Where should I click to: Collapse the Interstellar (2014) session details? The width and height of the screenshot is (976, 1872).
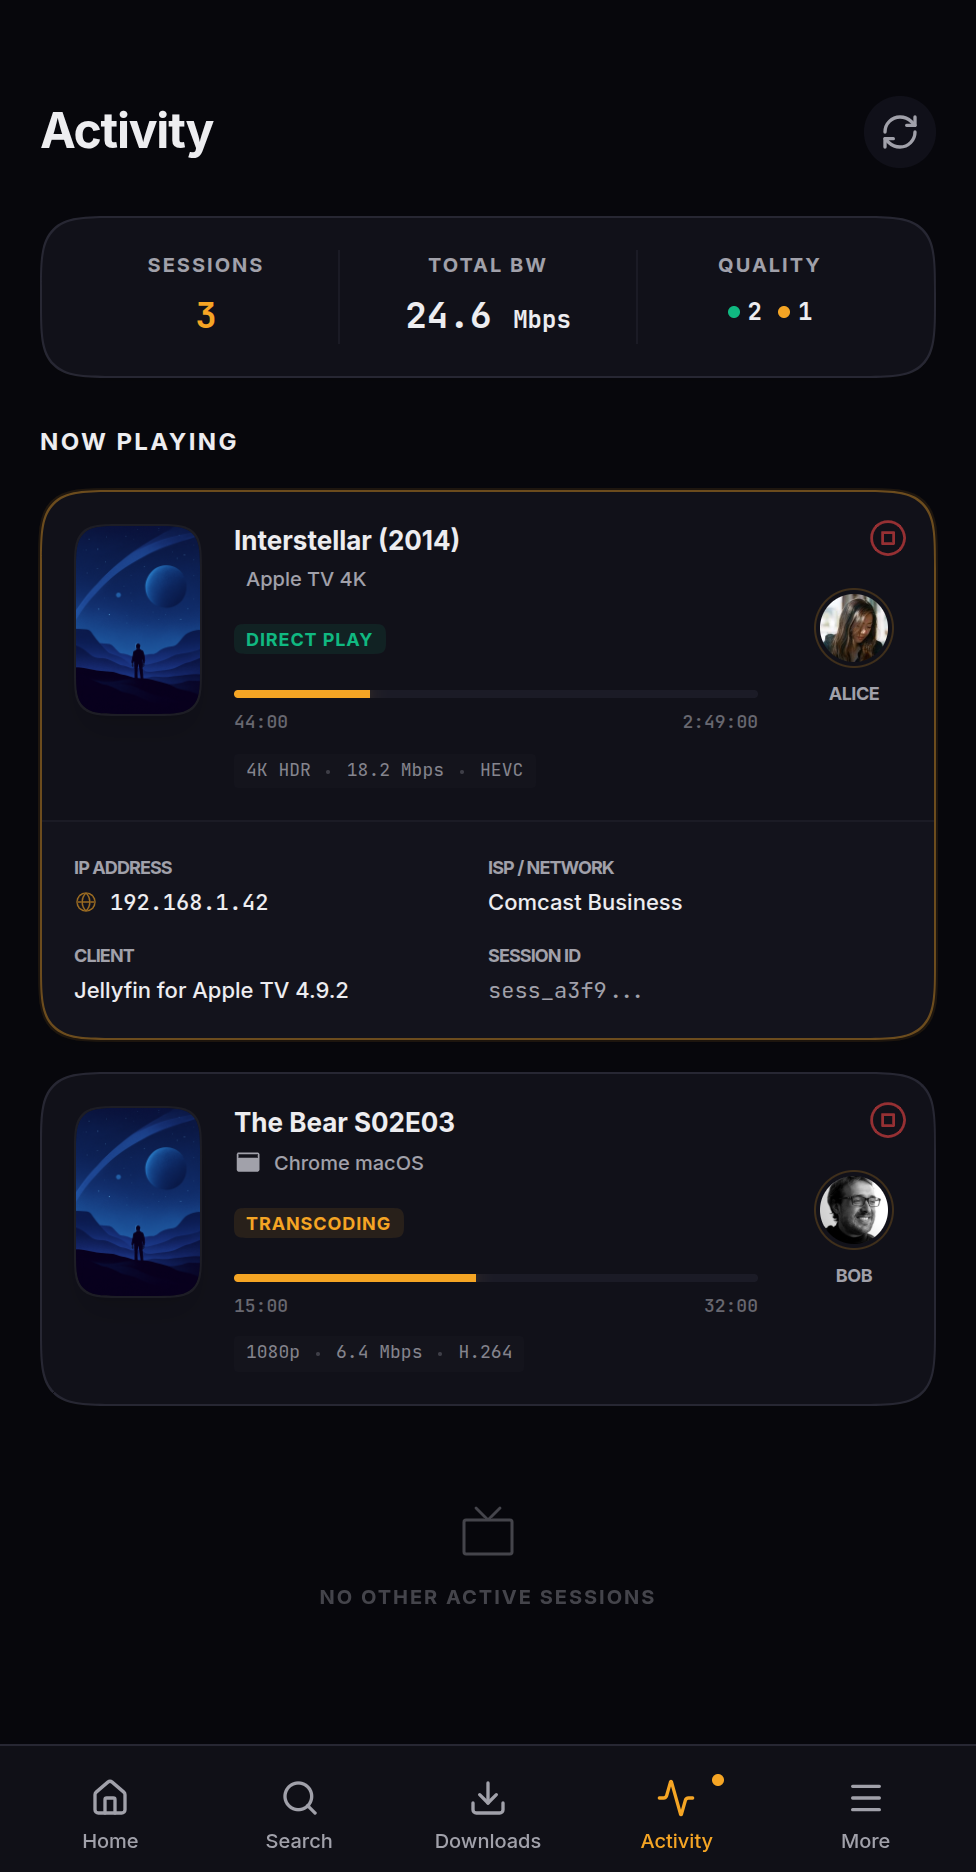[488, 656]
